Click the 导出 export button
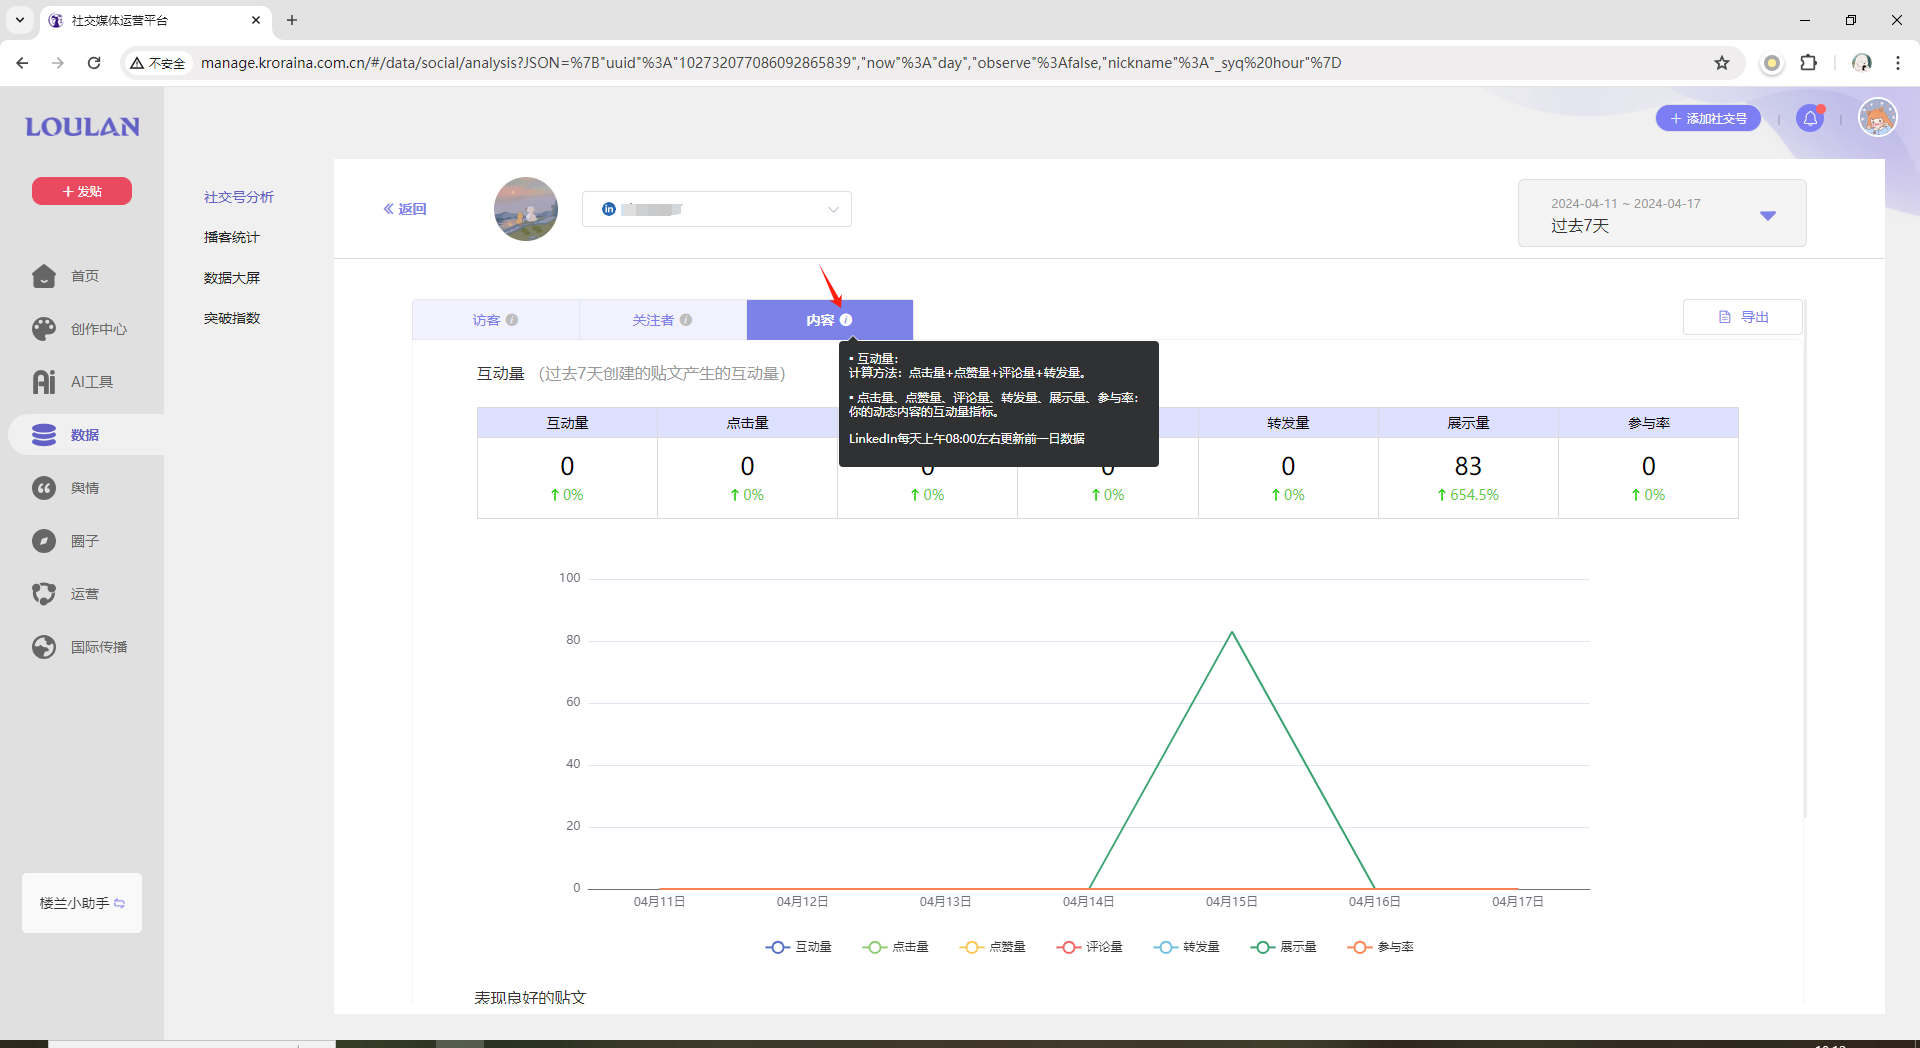 (1743, 317)
